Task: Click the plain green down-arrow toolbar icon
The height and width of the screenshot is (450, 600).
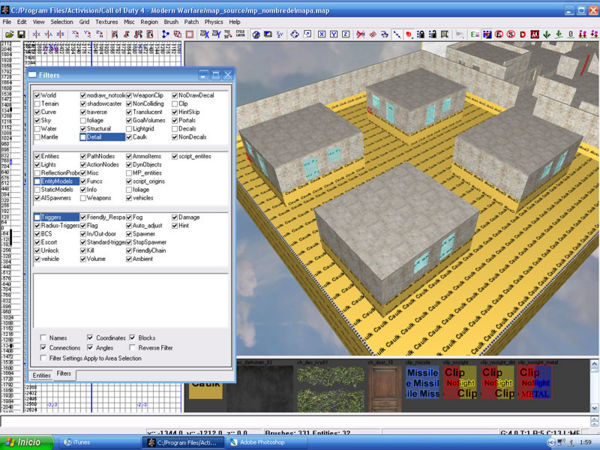Action: 546,34
